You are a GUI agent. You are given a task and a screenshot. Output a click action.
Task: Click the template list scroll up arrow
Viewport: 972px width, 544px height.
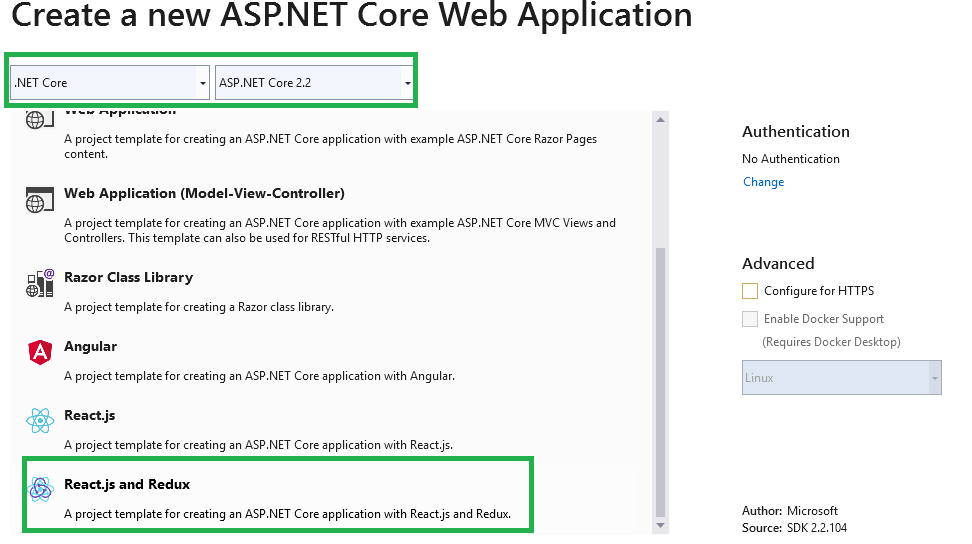(661, 120)
